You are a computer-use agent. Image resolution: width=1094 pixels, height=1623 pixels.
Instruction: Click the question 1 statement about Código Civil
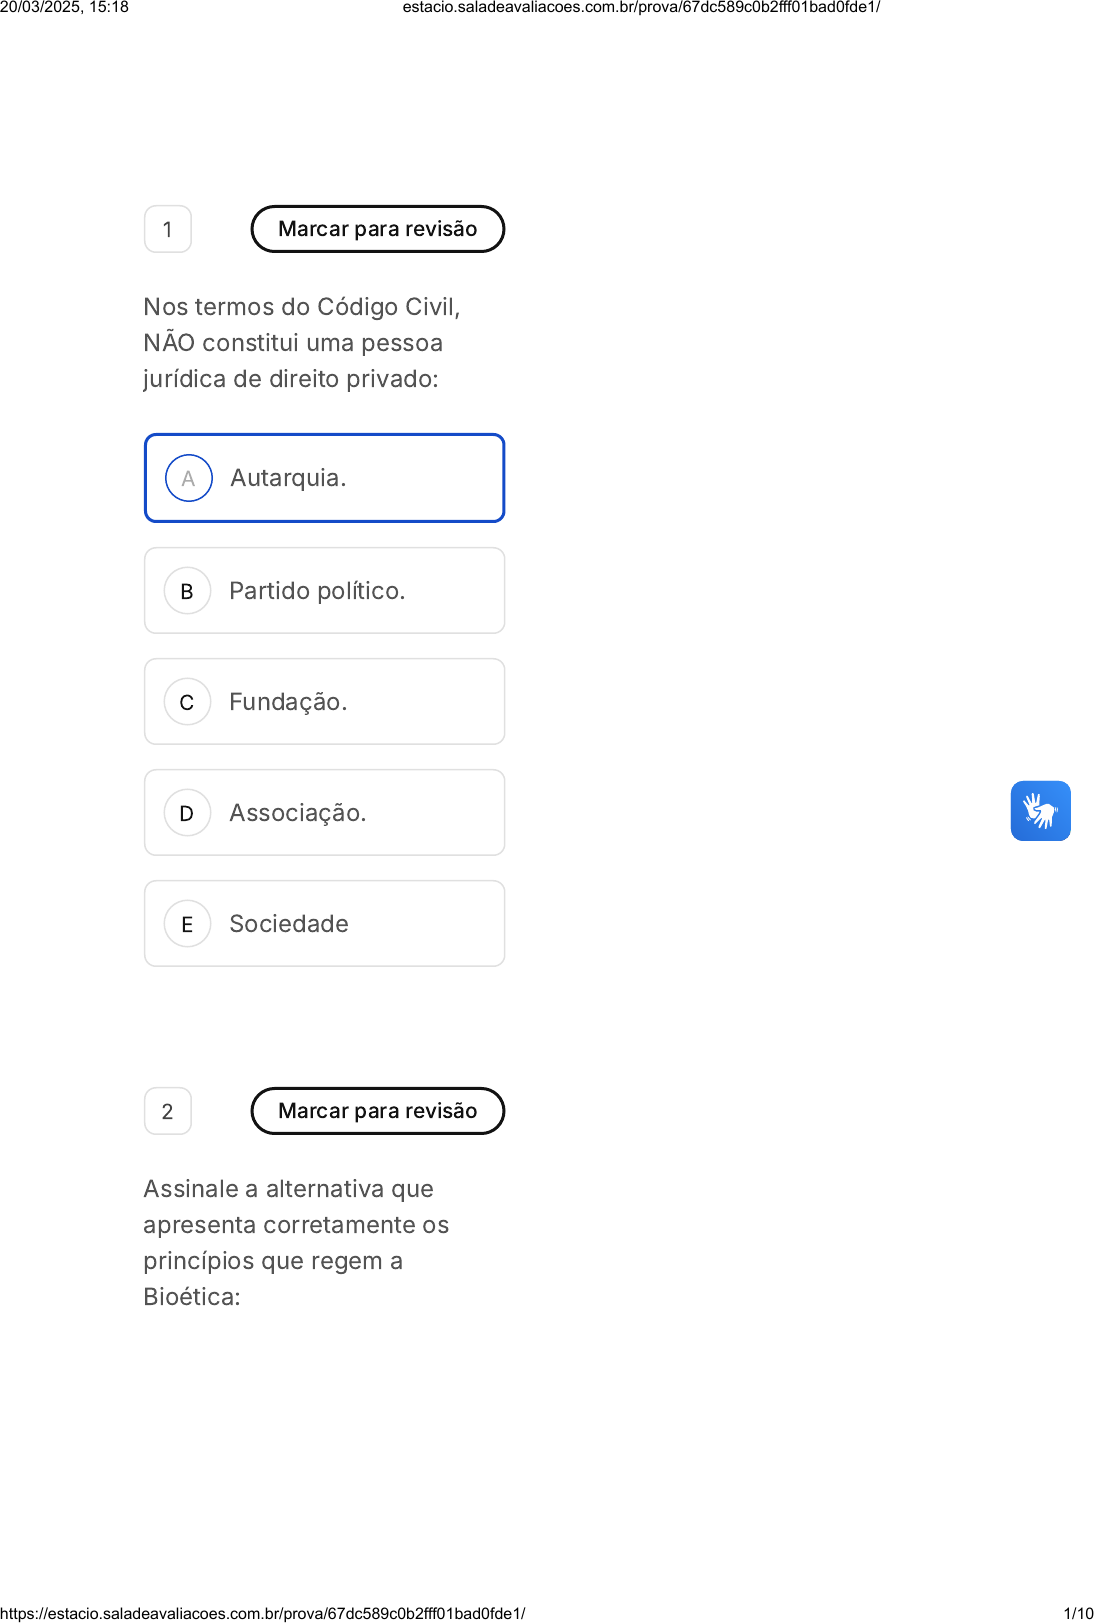tap(301, 343)
